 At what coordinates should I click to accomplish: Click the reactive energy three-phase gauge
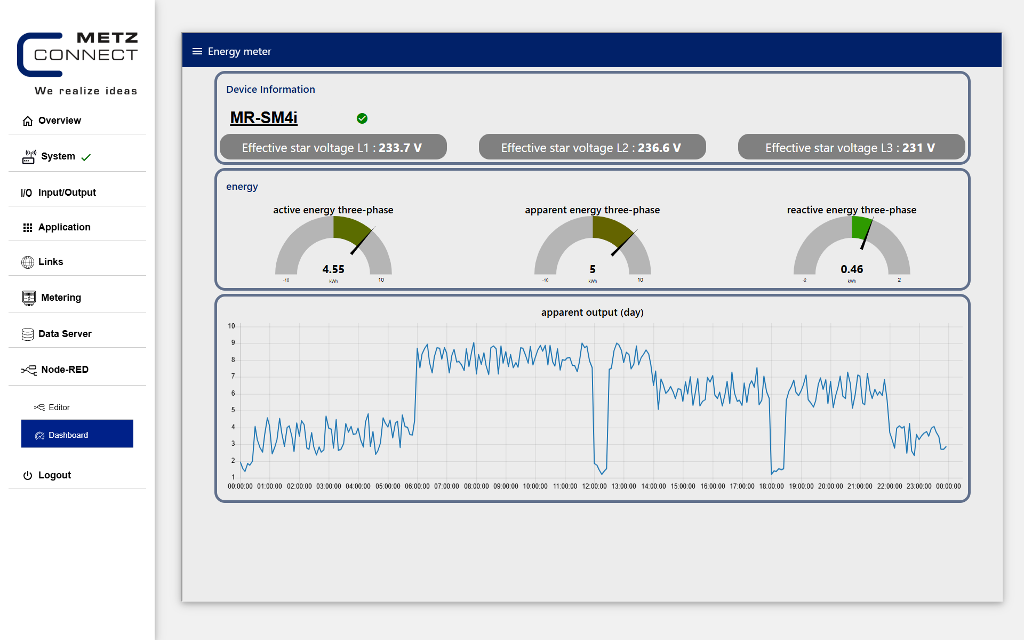pyautogui.click(x=852, y=248)
